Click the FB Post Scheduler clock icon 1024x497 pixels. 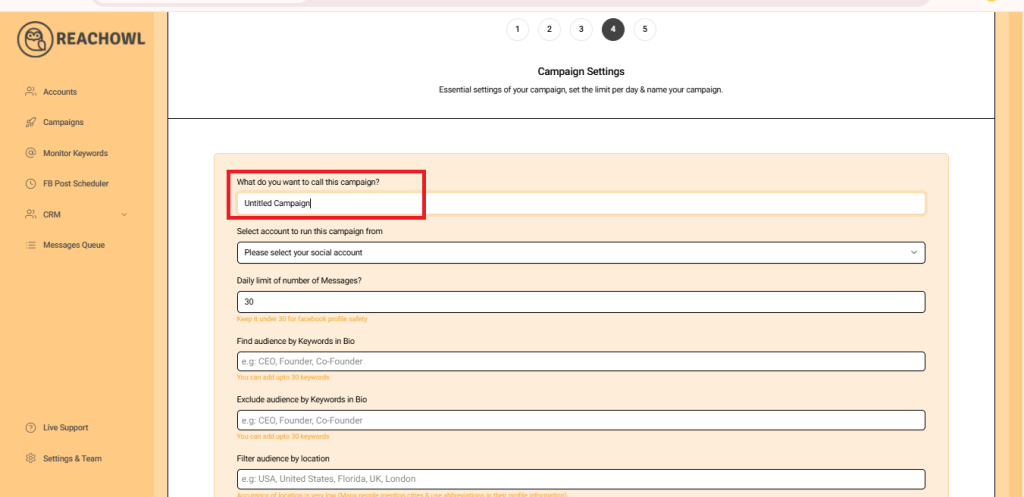[x=31, y=184]
